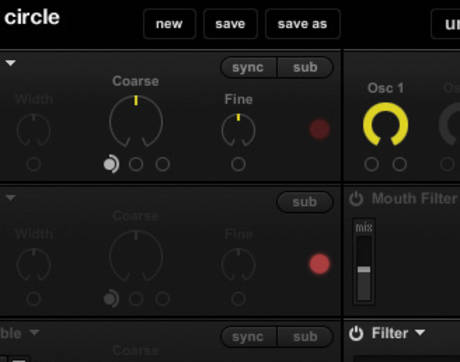Toggle sync in the top oscillator row
The width and height of the screenshot is (460, 362).
click(248, 67)
